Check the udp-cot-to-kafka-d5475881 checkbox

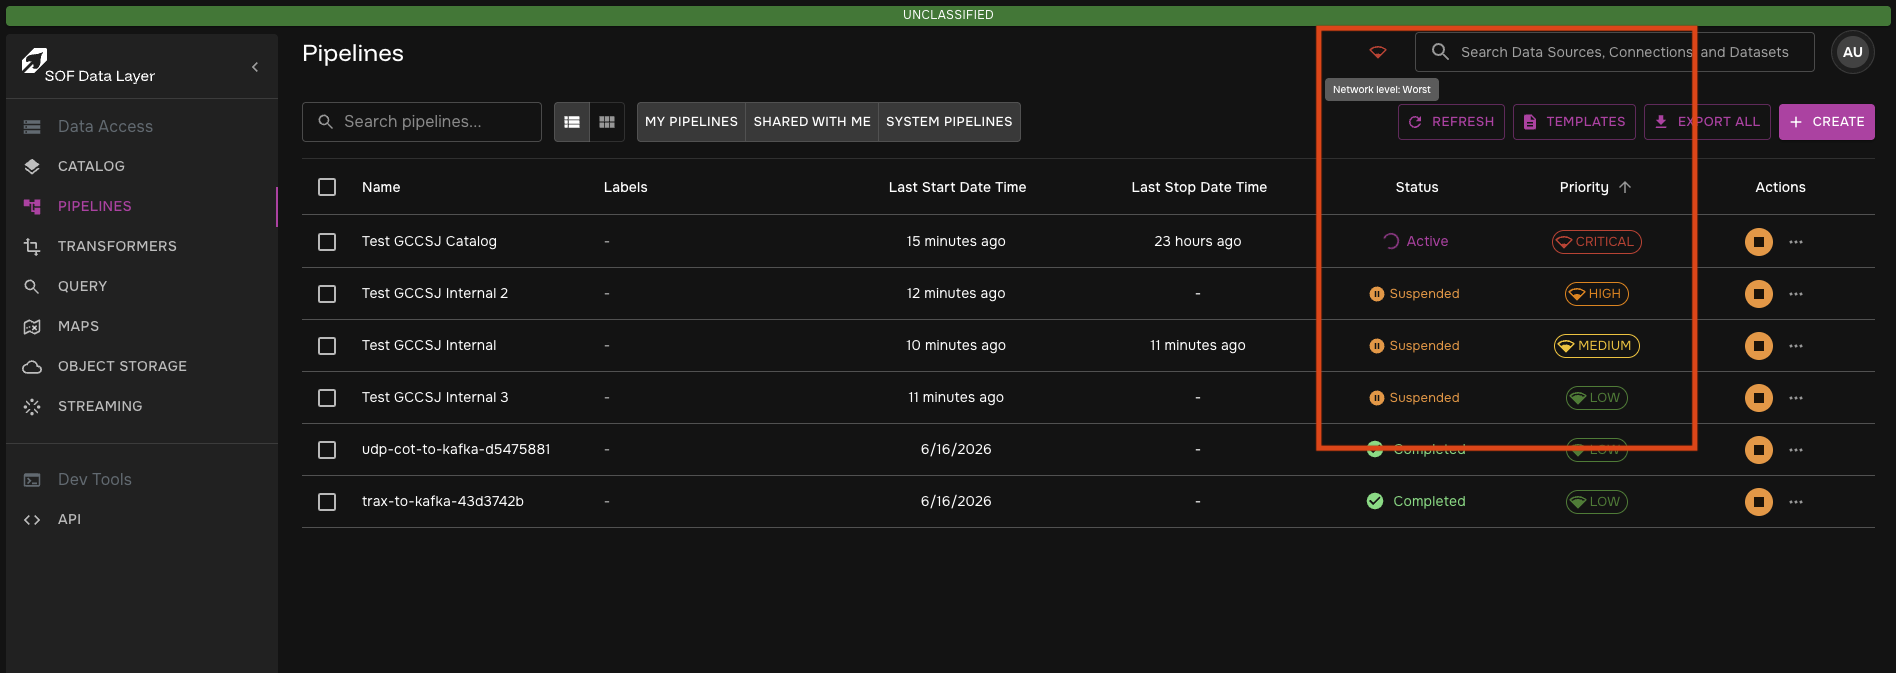click(x=327, y=449)
